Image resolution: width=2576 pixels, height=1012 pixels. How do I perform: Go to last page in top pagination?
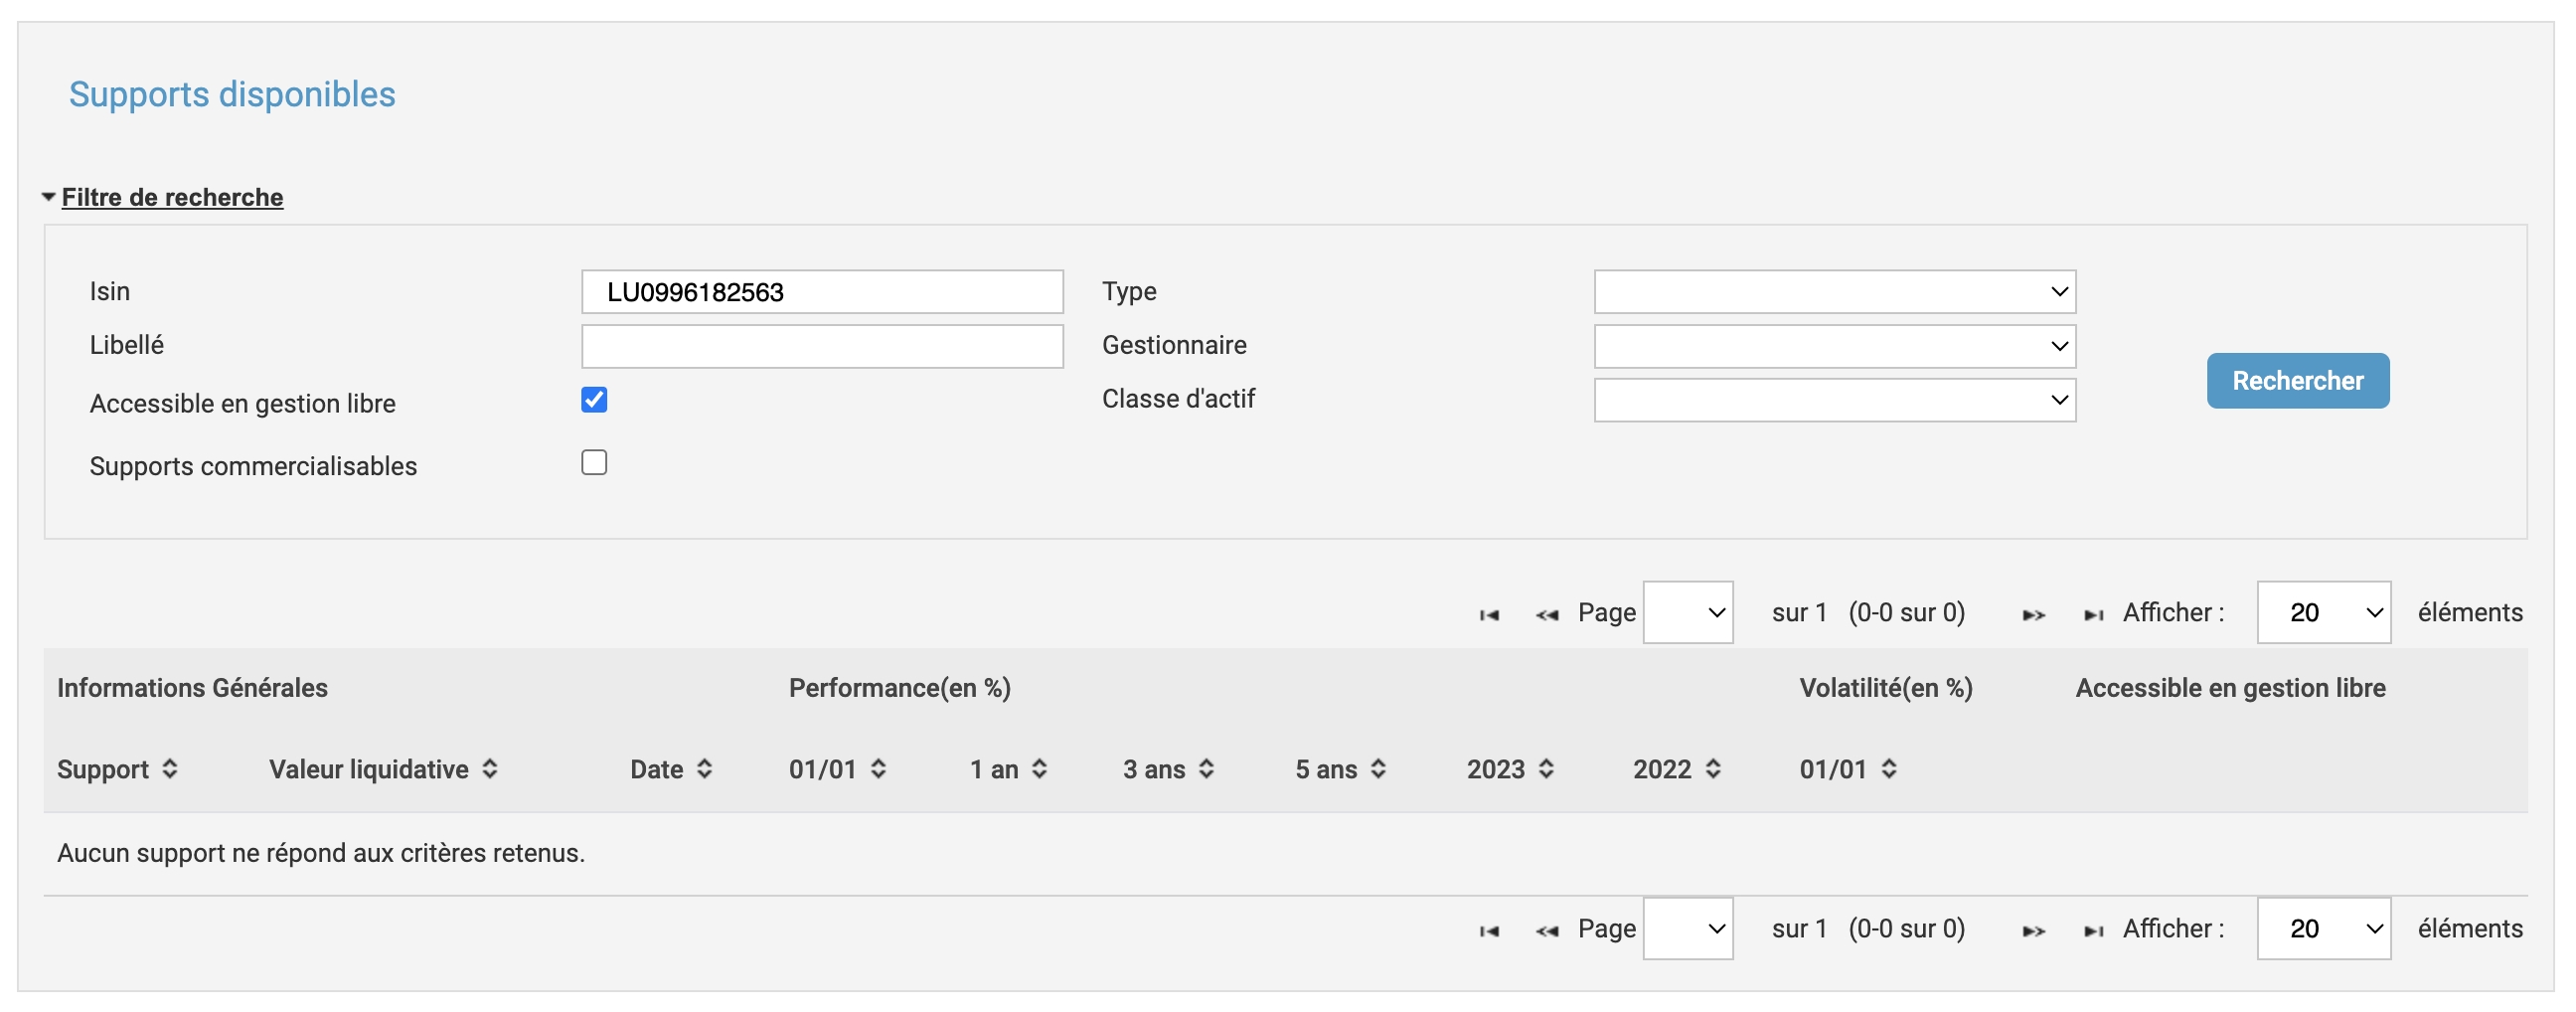[x=2093, y=615]
